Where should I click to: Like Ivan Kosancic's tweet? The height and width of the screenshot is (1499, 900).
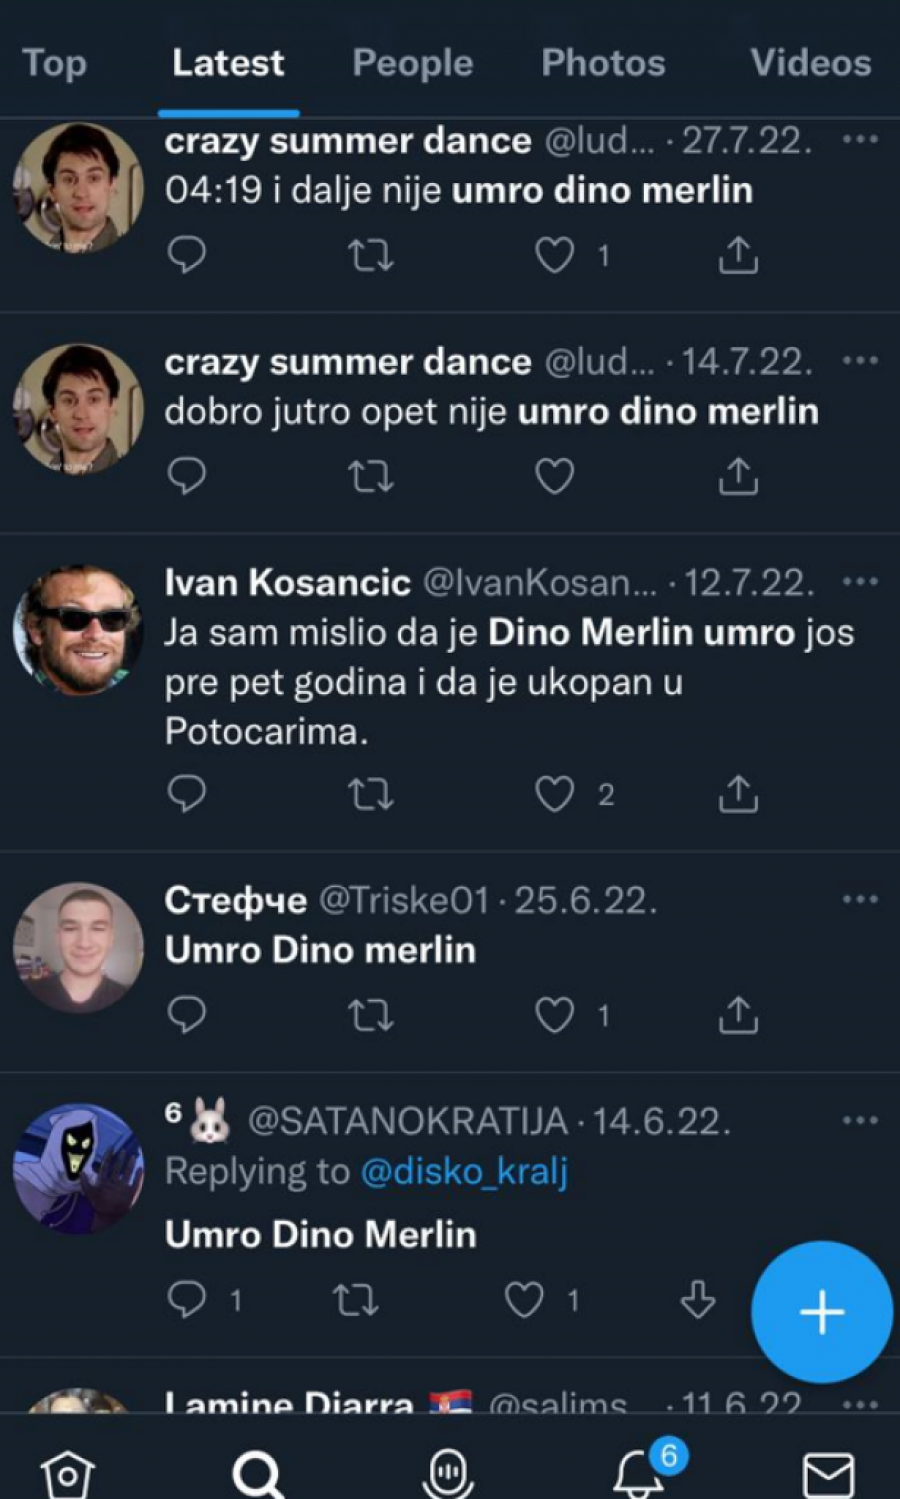[x=554, y=794]
